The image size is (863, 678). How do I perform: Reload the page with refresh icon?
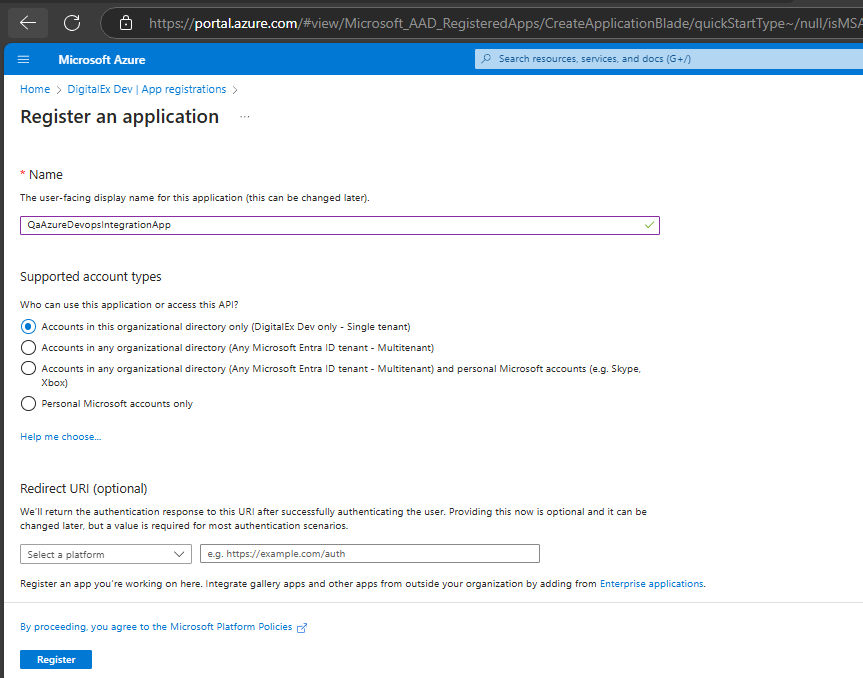(x=72, y=22)
